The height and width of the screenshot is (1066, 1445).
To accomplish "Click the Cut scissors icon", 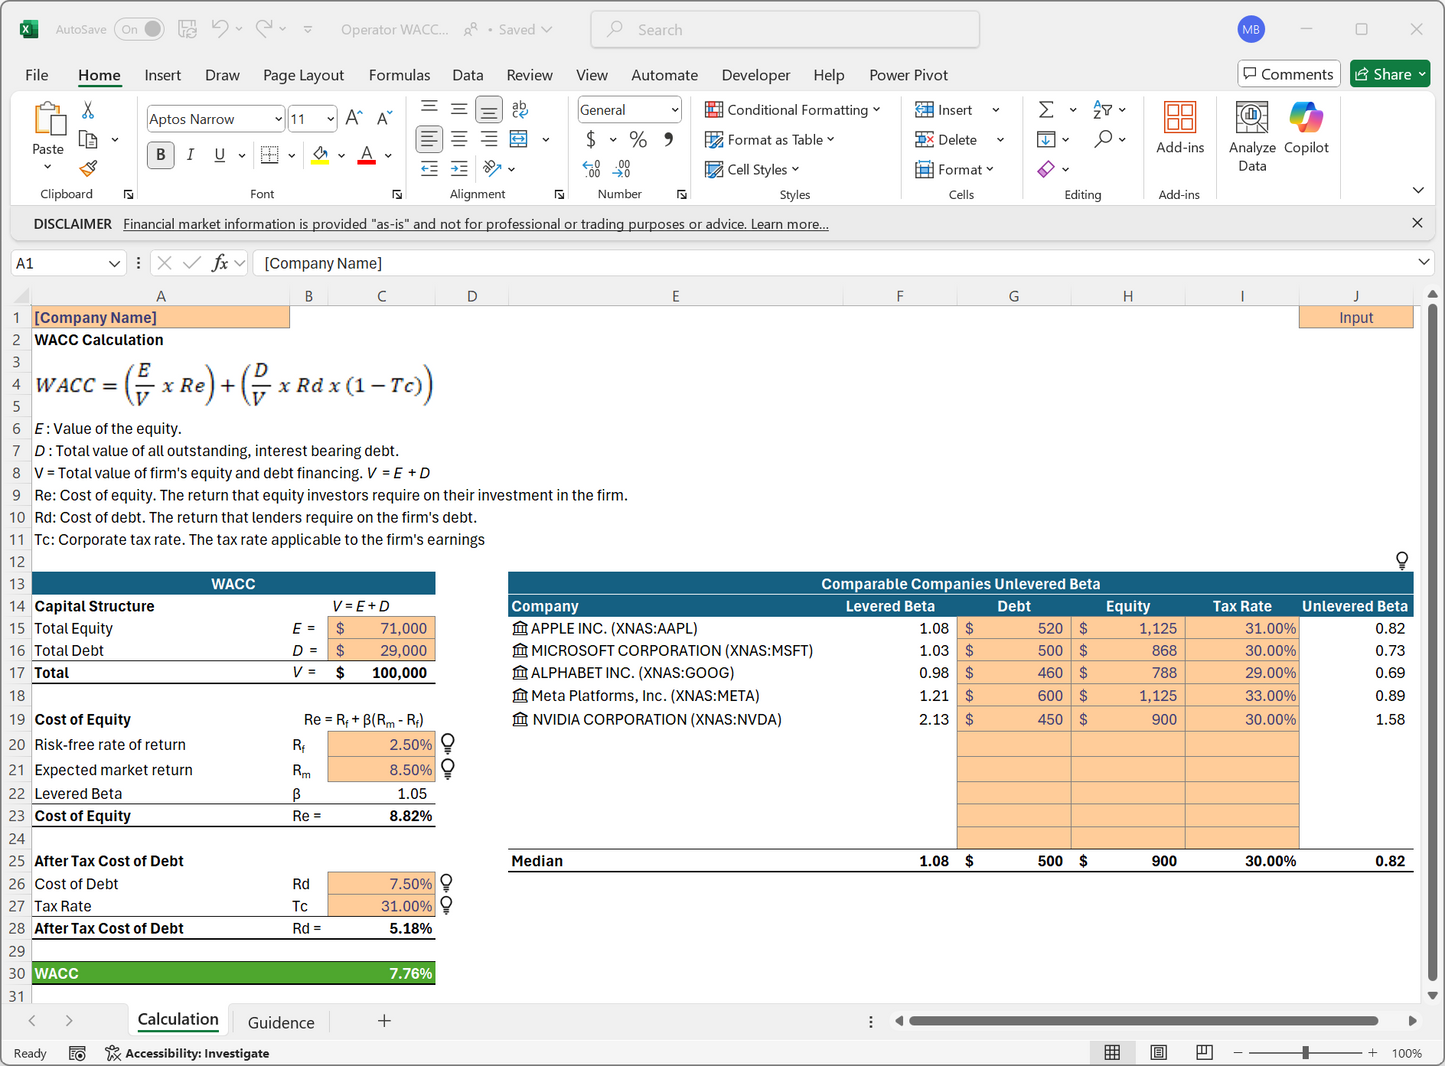I will [x=88, y=110].
